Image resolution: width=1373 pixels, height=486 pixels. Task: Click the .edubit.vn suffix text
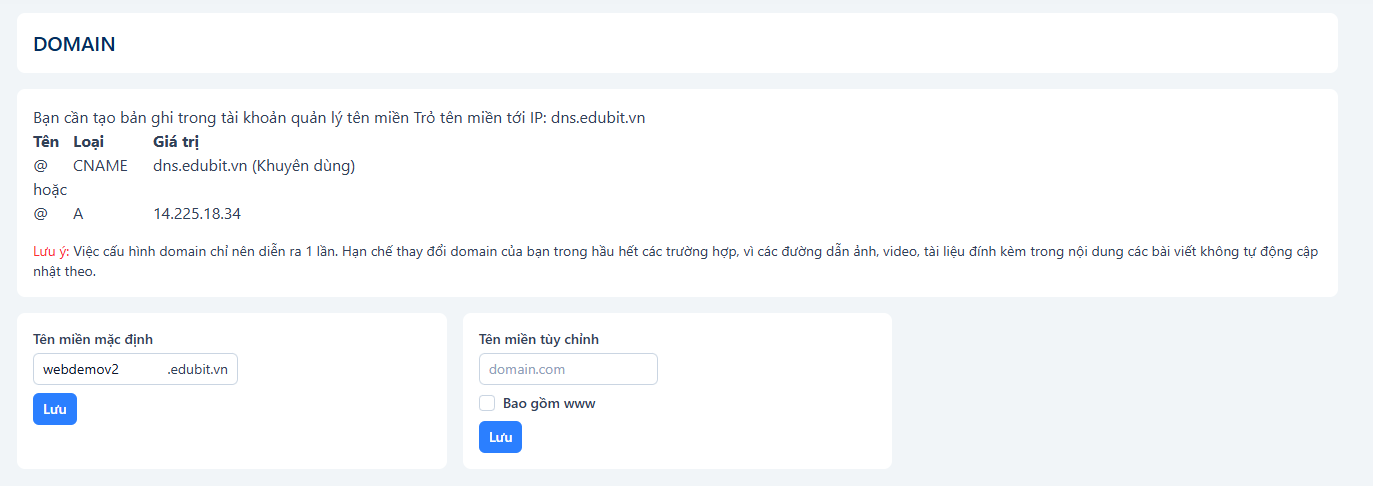pyautogui.click(x=197, y=369)
